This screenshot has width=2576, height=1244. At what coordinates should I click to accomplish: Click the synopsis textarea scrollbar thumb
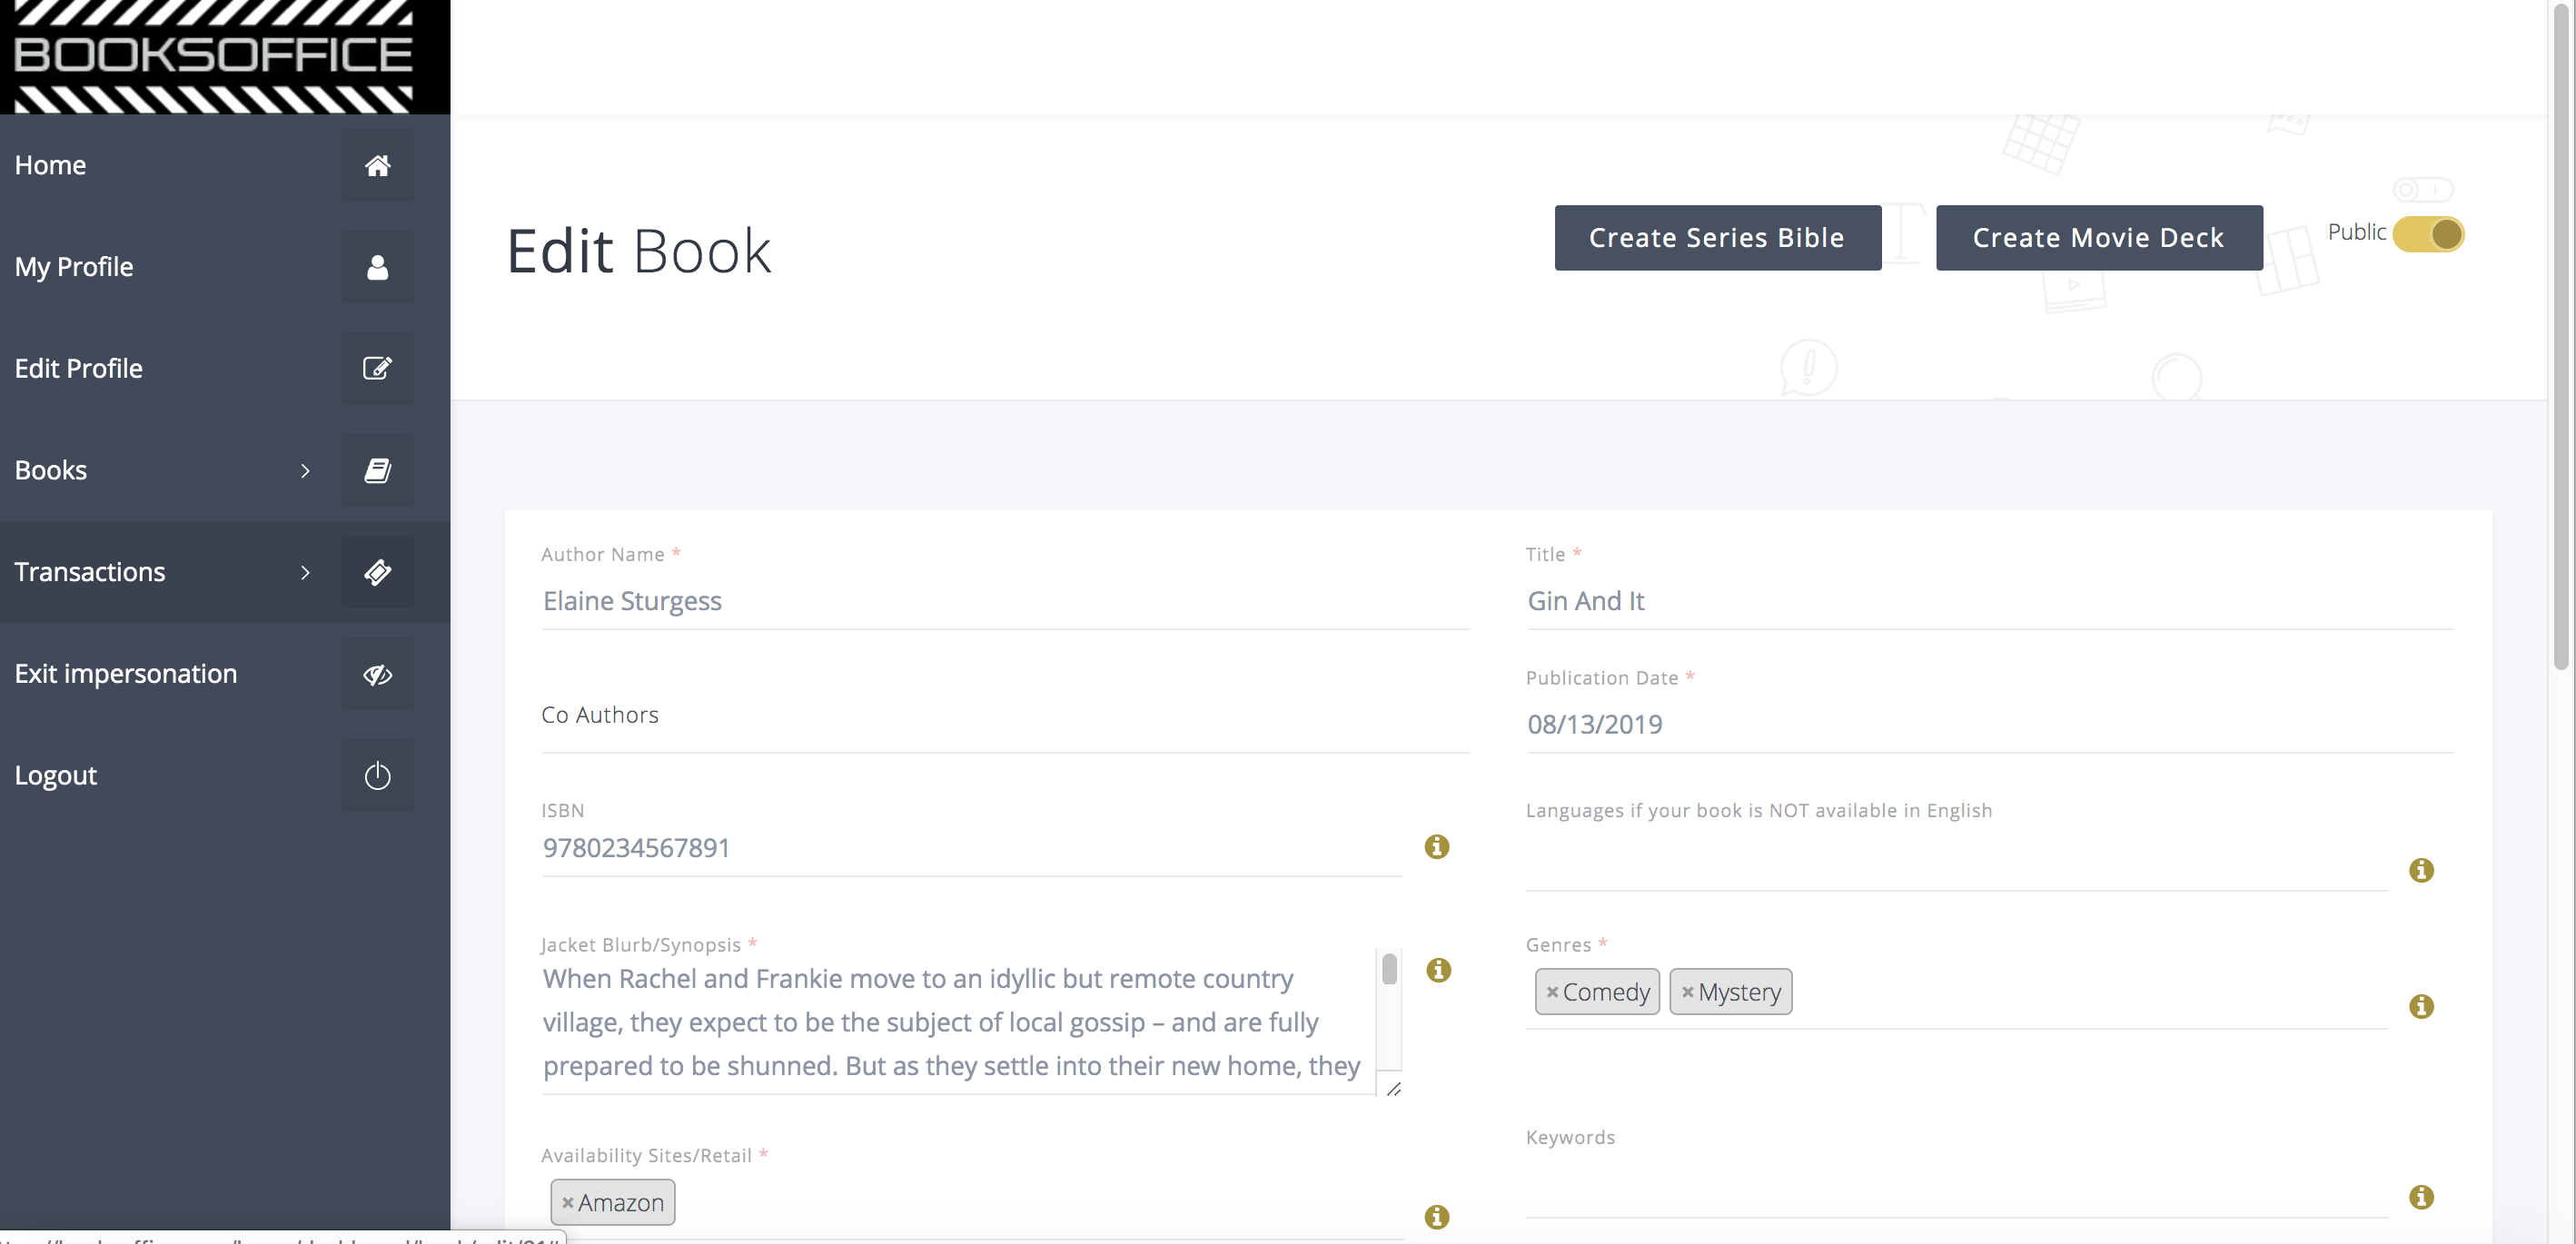1389,970
